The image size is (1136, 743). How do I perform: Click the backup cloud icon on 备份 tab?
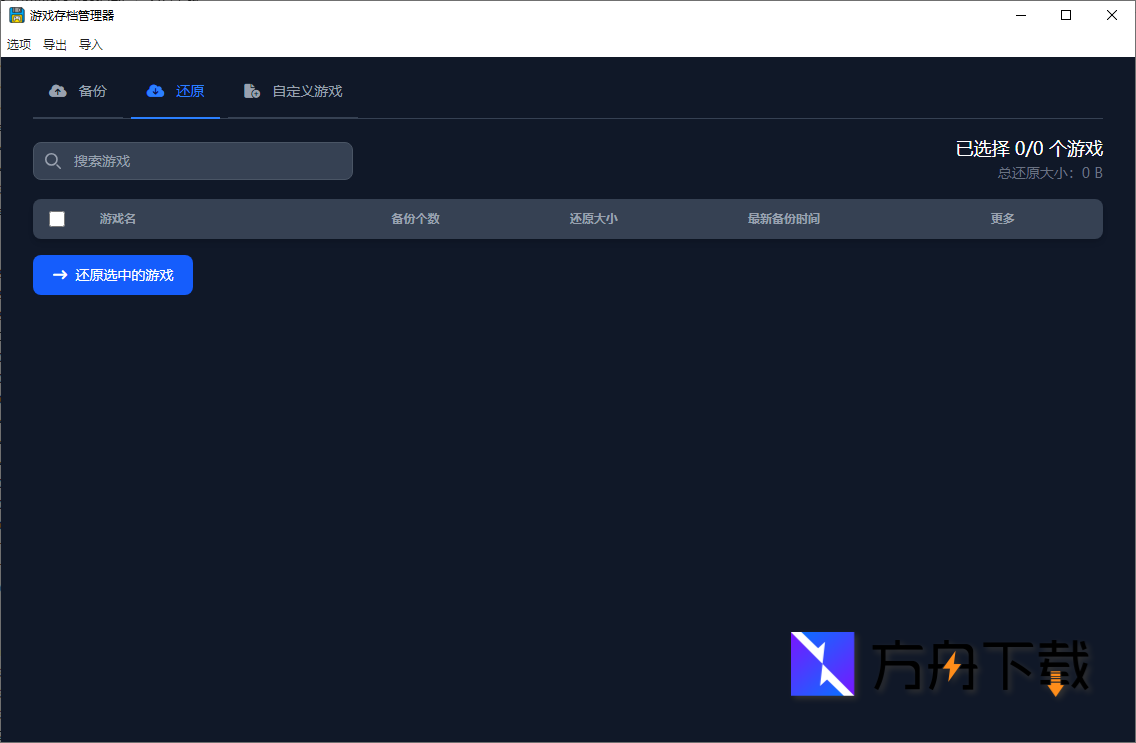(58, 90)
